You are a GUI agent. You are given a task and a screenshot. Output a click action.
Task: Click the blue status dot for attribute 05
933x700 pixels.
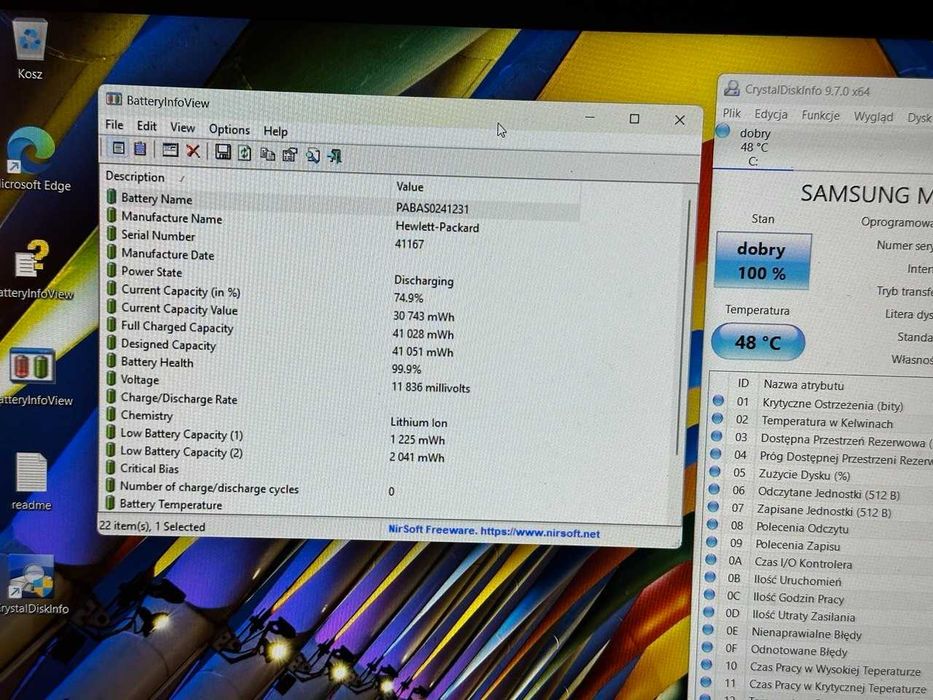(x=715, y=471)
